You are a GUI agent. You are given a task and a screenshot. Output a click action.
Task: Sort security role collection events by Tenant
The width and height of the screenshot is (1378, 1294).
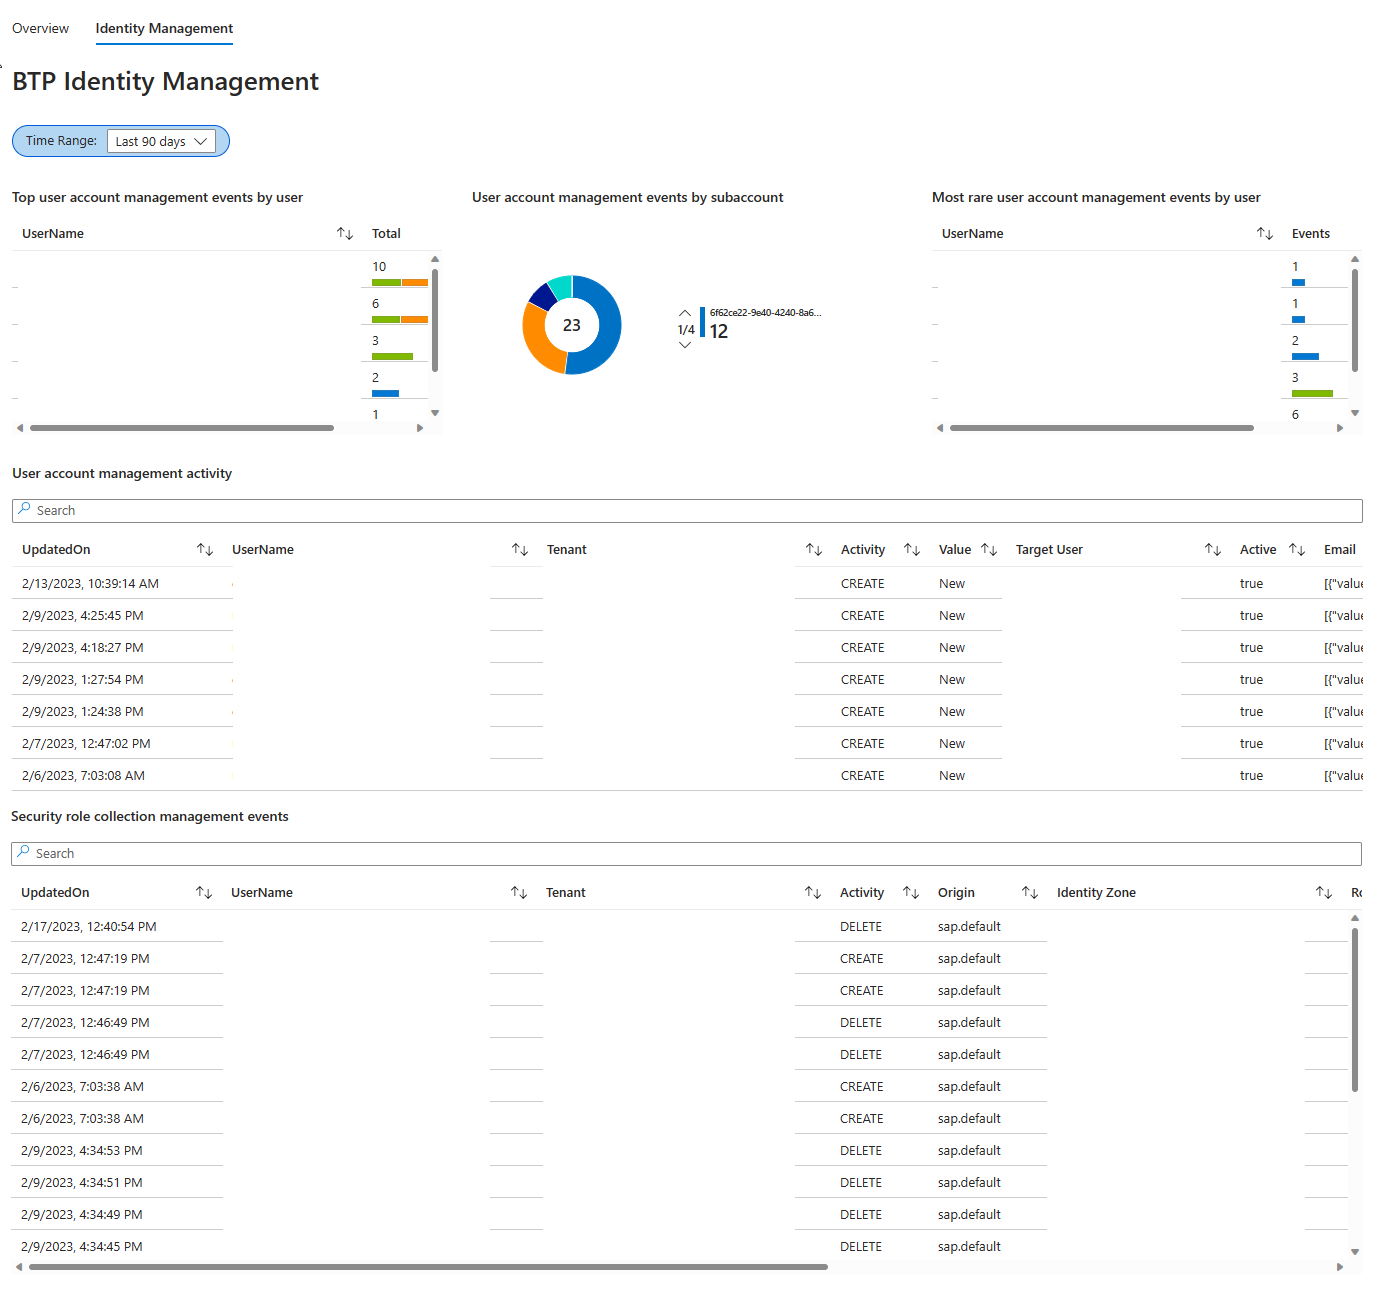(813, 892)
